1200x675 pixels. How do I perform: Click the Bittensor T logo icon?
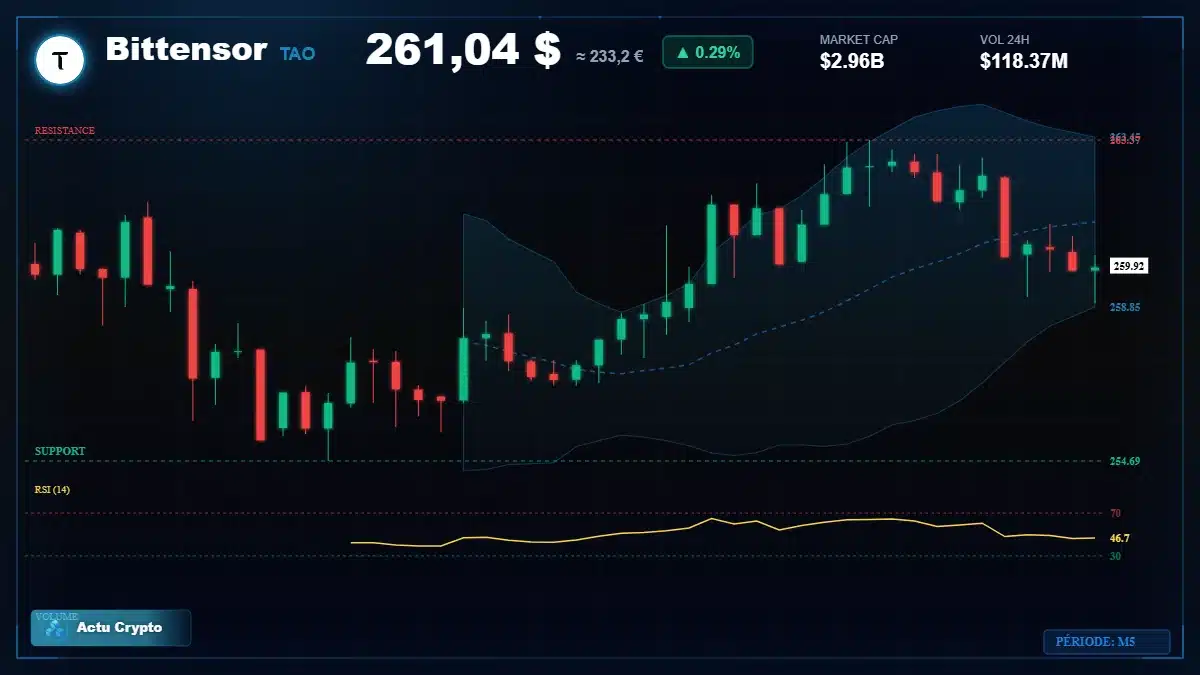[x=60, y=60]
